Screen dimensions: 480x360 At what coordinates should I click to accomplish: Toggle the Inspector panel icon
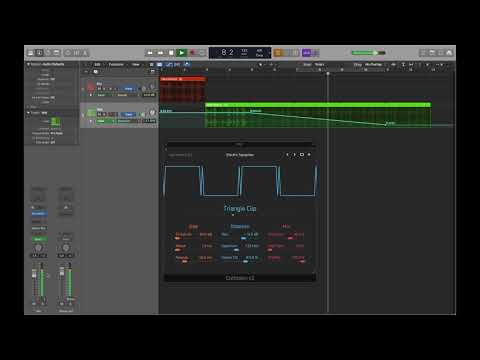39,53
